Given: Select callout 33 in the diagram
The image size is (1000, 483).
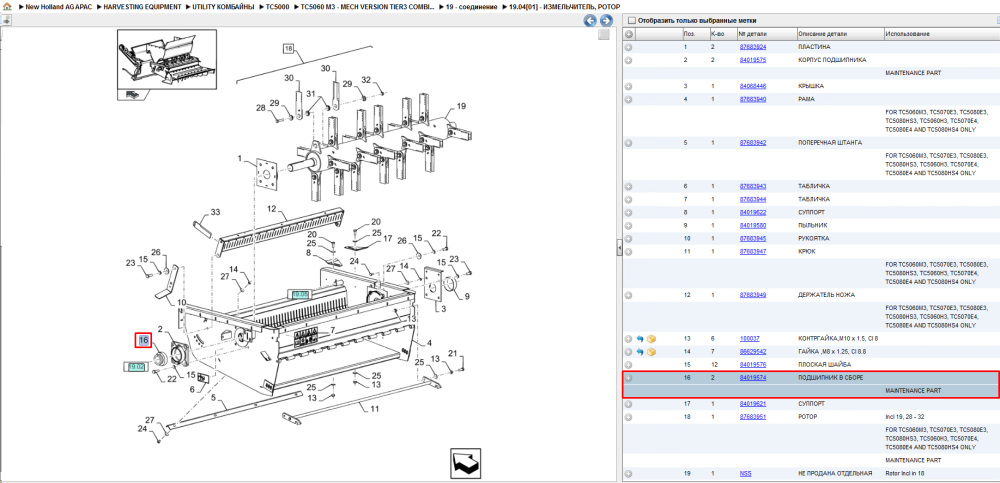Looking at the screenshot, I should (215, 212).
